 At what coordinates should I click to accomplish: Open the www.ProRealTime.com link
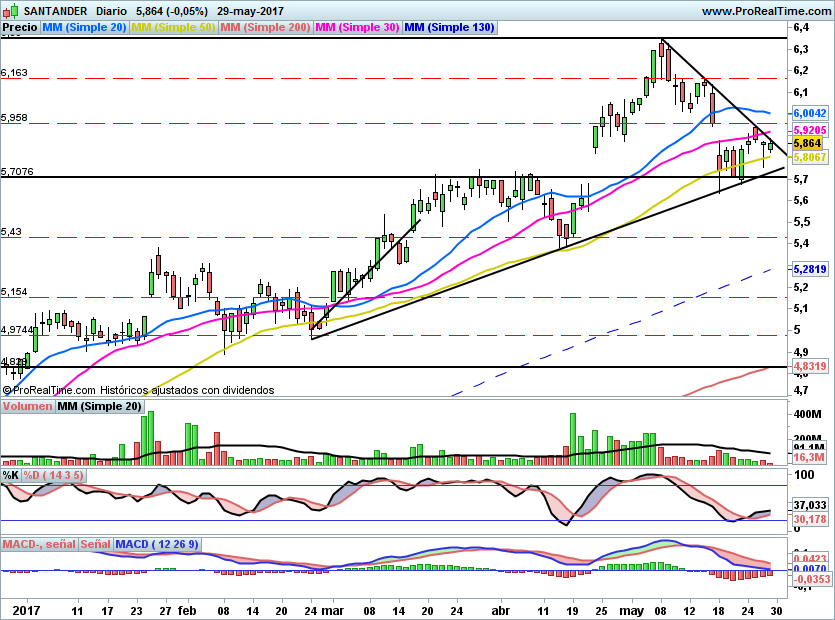(x=764, y=11)
